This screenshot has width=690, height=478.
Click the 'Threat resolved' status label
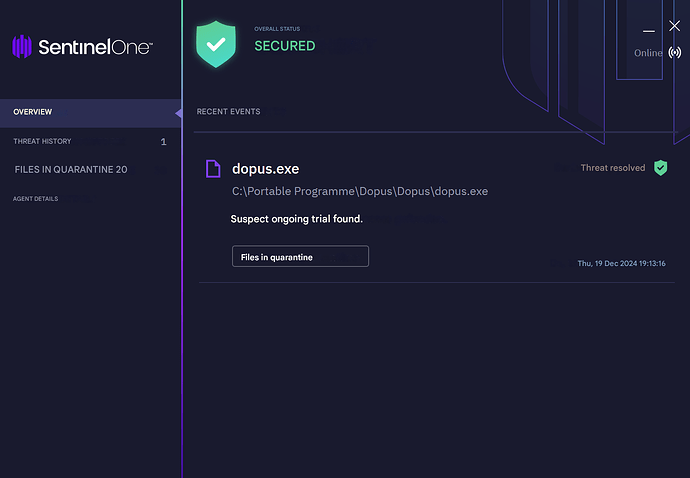click(x=613, y=168)
